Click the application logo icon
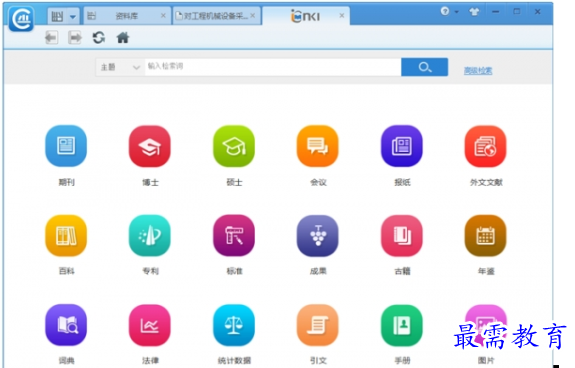Image resolution: width=575 pixels, height=368 pixels. 22,19
